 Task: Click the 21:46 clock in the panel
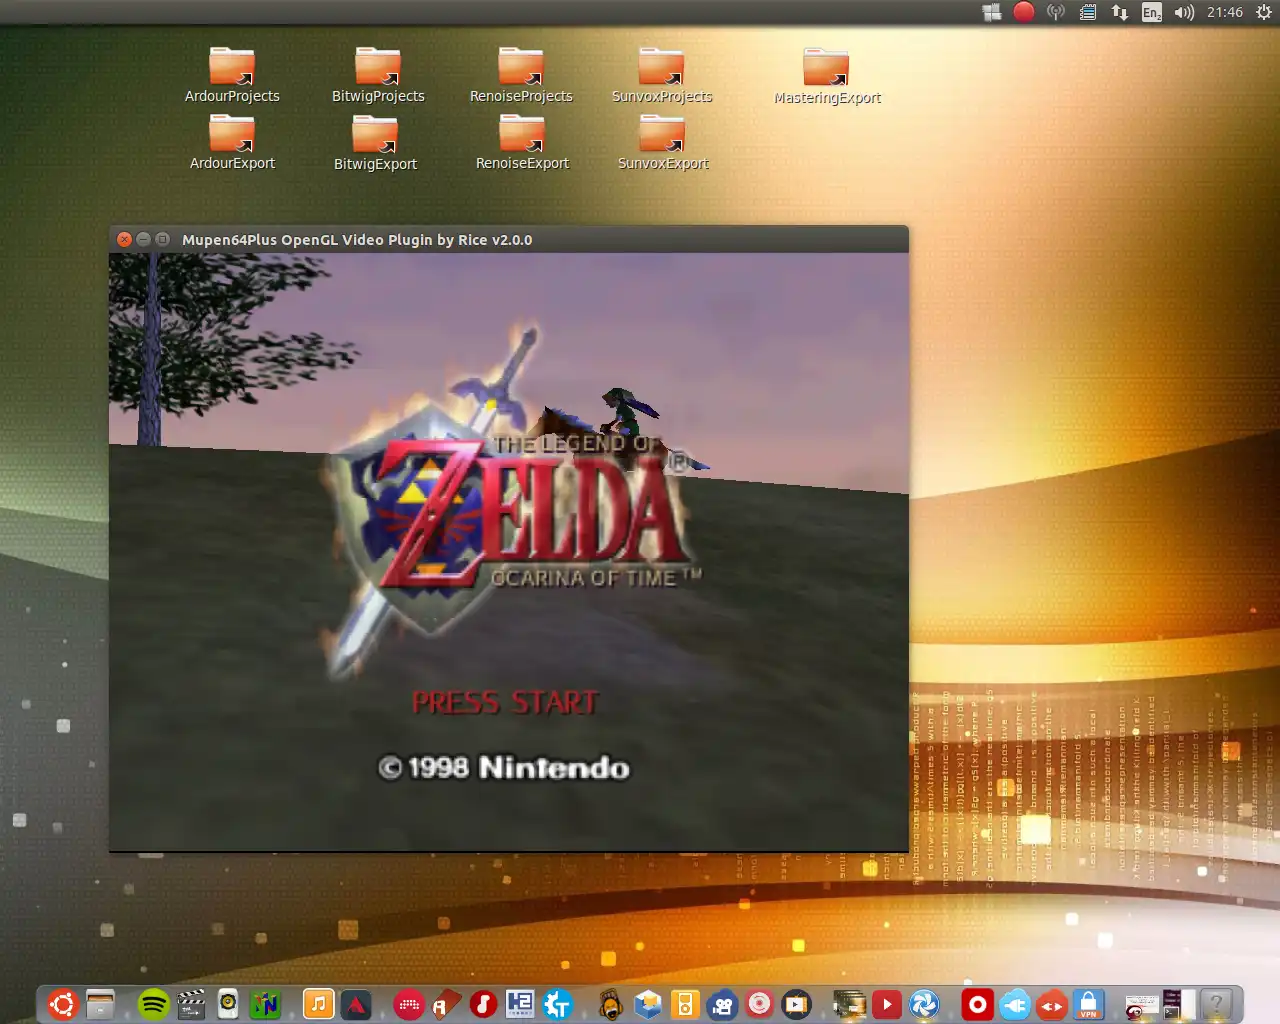click(x=1224, y=12)
